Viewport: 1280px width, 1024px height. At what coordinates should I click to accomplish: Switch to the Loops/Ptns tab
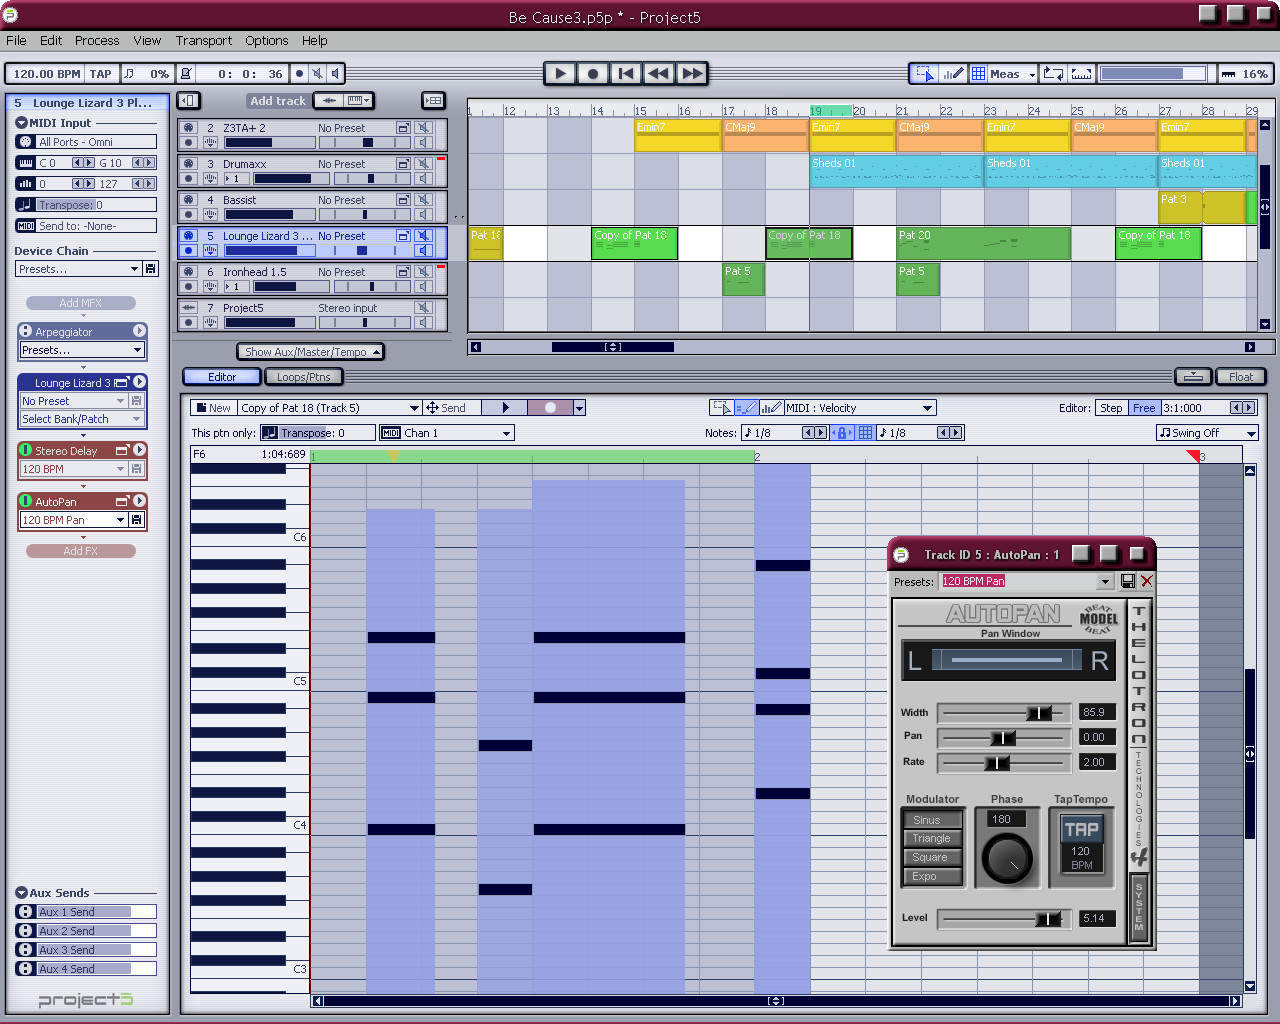pos(304,377)
